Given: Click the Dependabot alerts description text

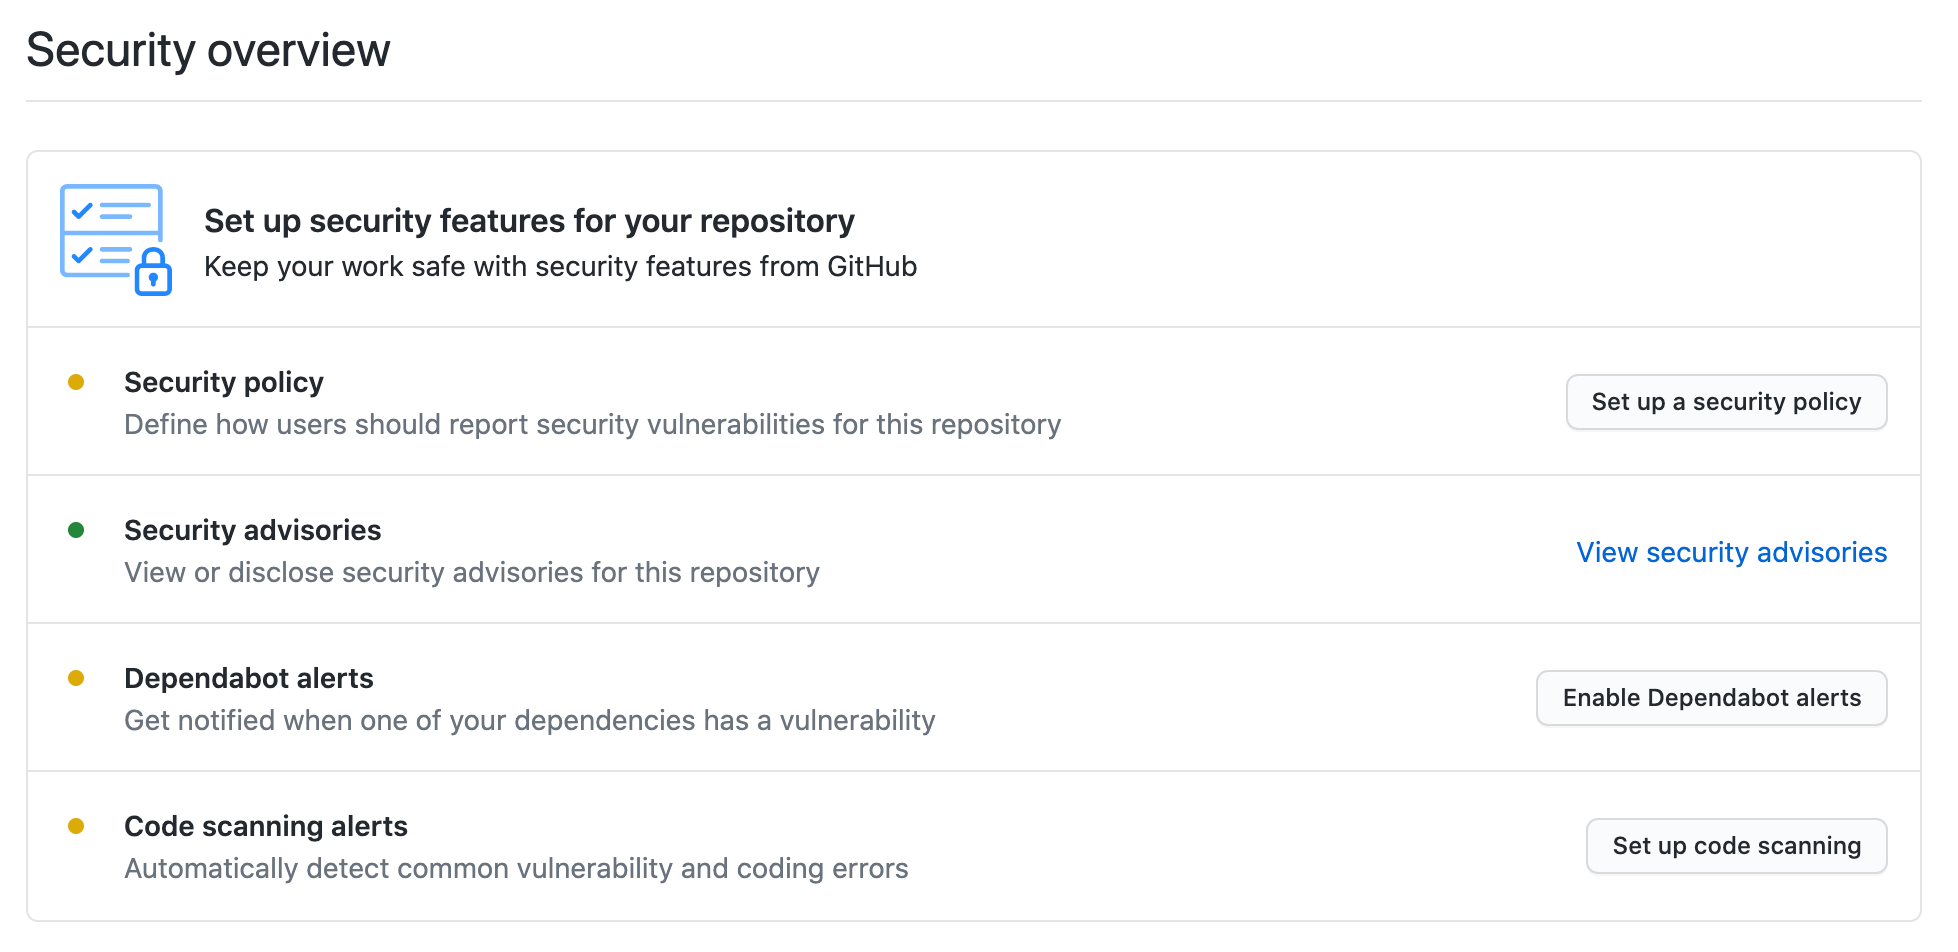Looking at the screenshot, I should coord(529,721).
